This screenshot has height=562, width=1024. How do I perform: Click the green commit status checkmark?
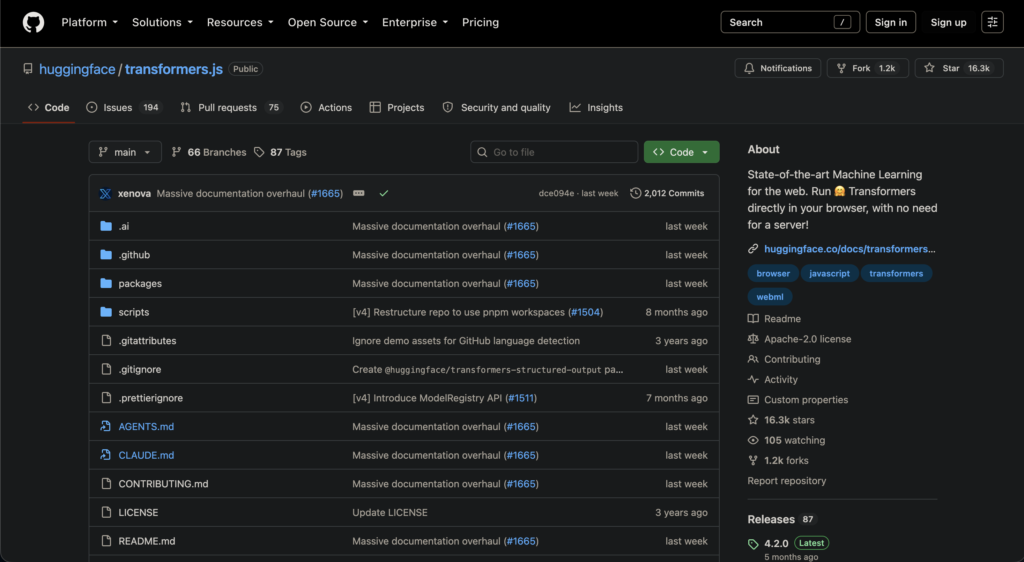click(x=384, y=193)
